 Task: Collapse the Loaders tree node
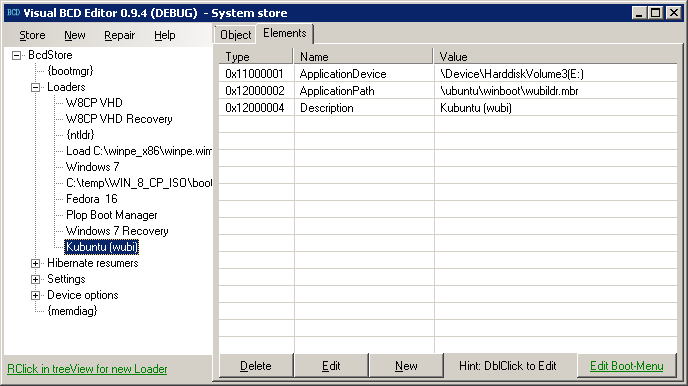36,87
